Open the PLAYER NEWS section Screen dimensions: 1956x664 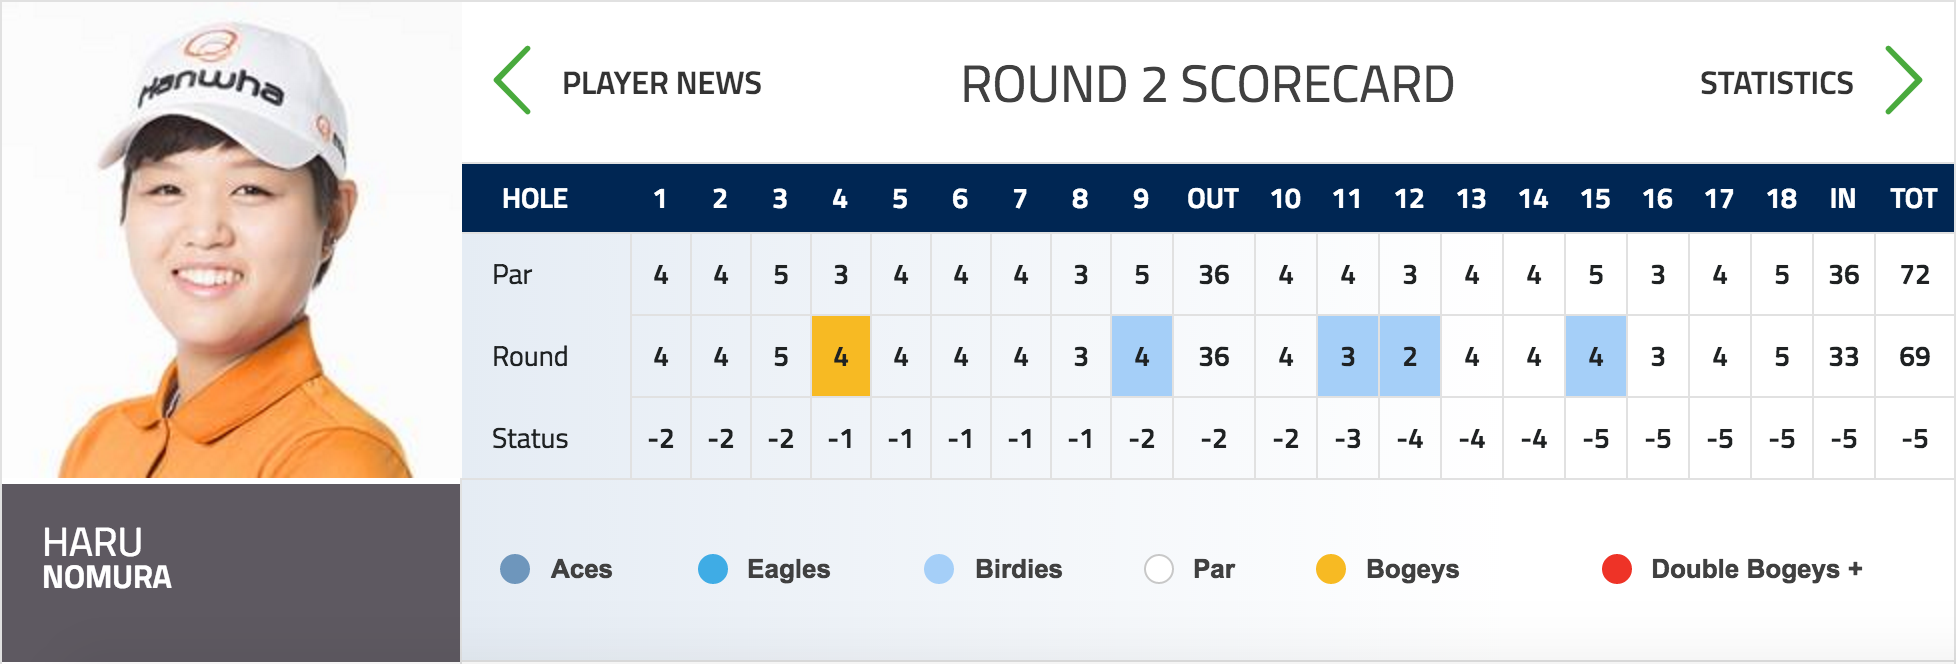[x=662, y=83]
